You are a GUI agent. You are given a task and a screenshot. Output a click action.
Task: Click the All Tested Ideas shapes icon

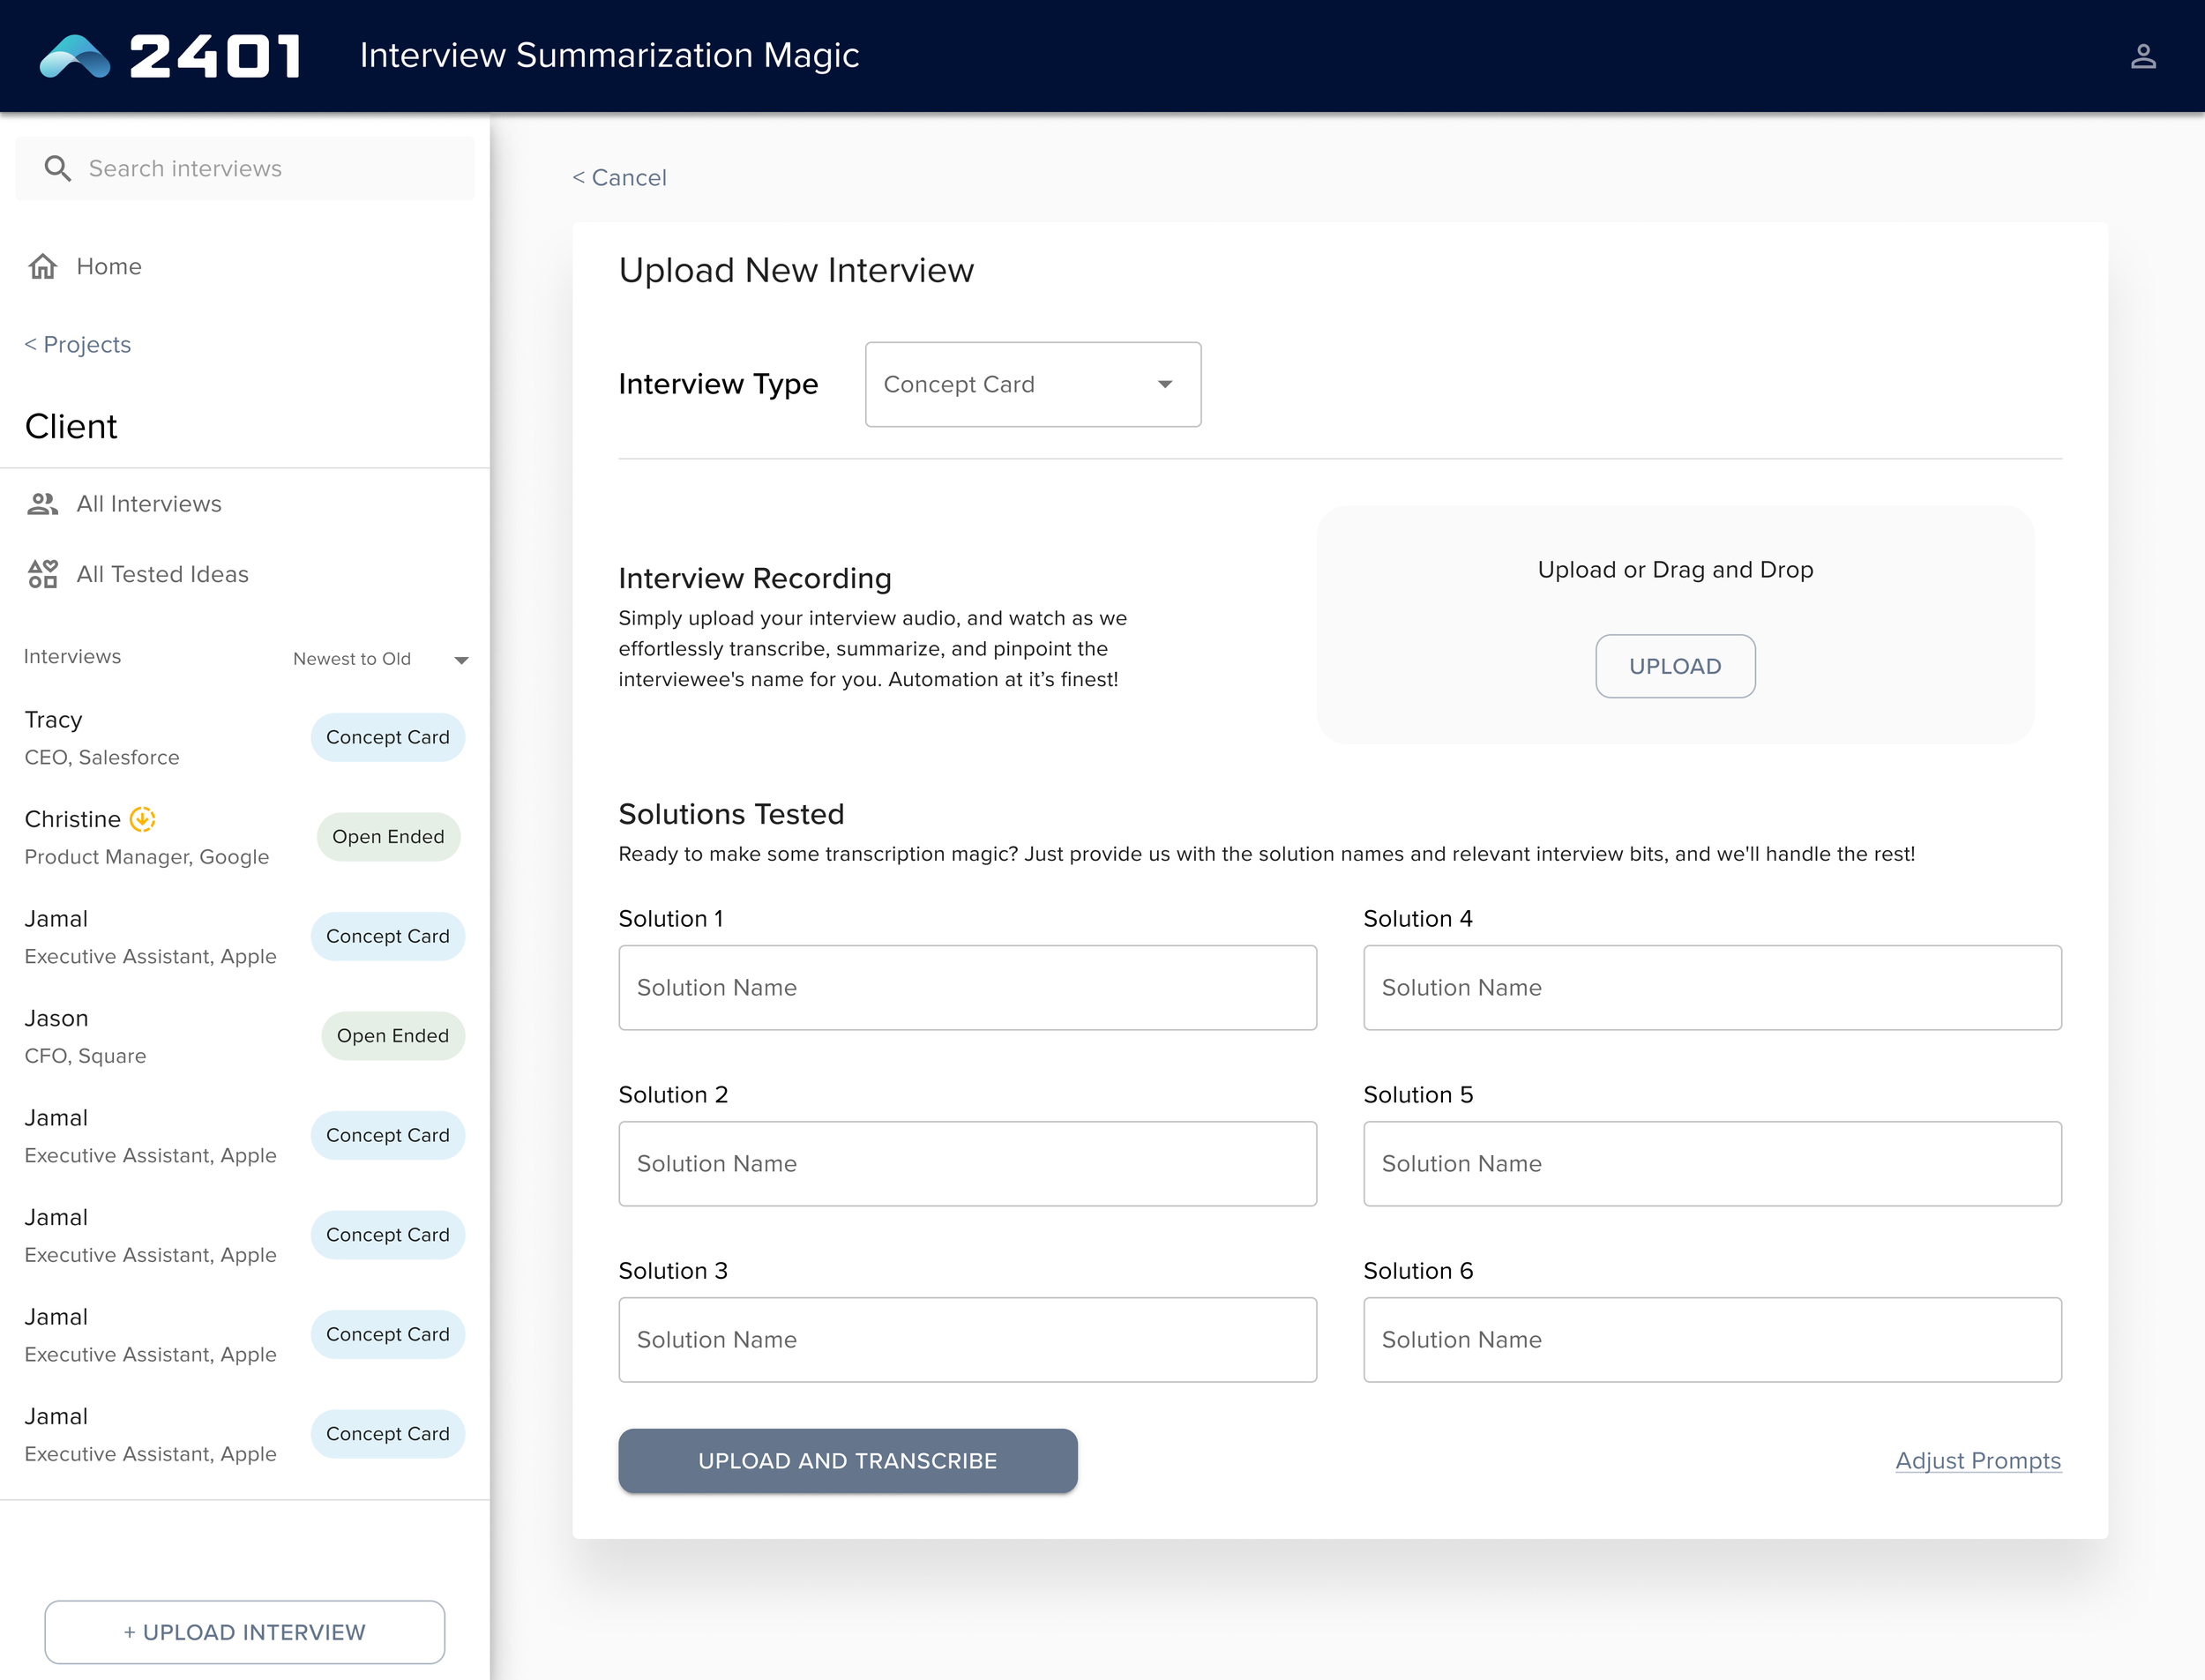pos(43,574)
